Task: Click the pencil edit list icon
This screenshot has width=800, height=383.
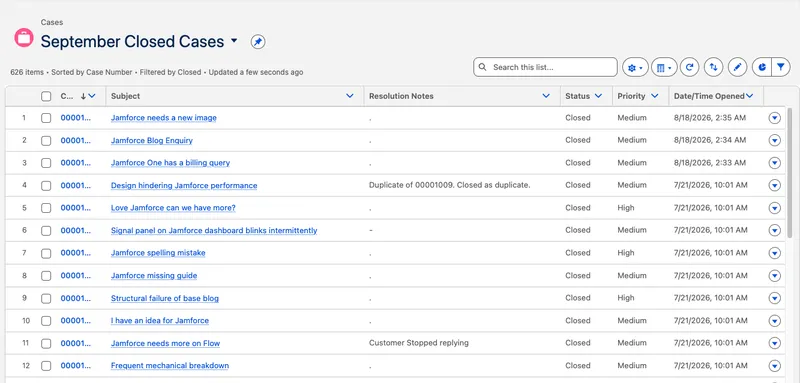Action: [x=737, y=67]
